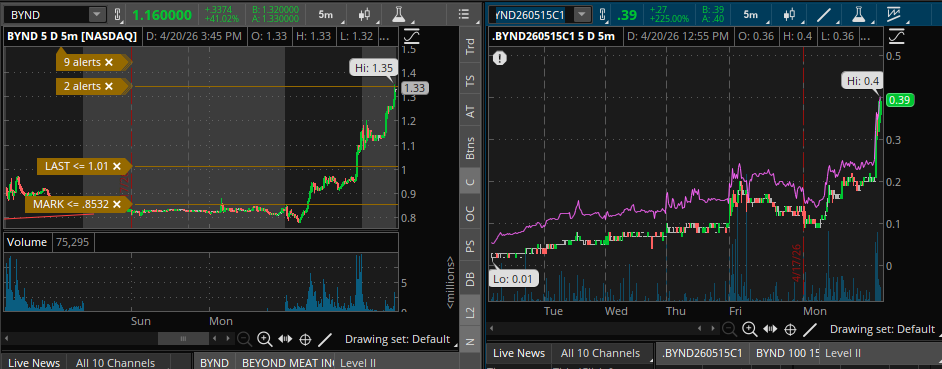Select the LAST <= 1.01 alert label
The height and width of the screenshot is (369, 942).
coord(76,166)
